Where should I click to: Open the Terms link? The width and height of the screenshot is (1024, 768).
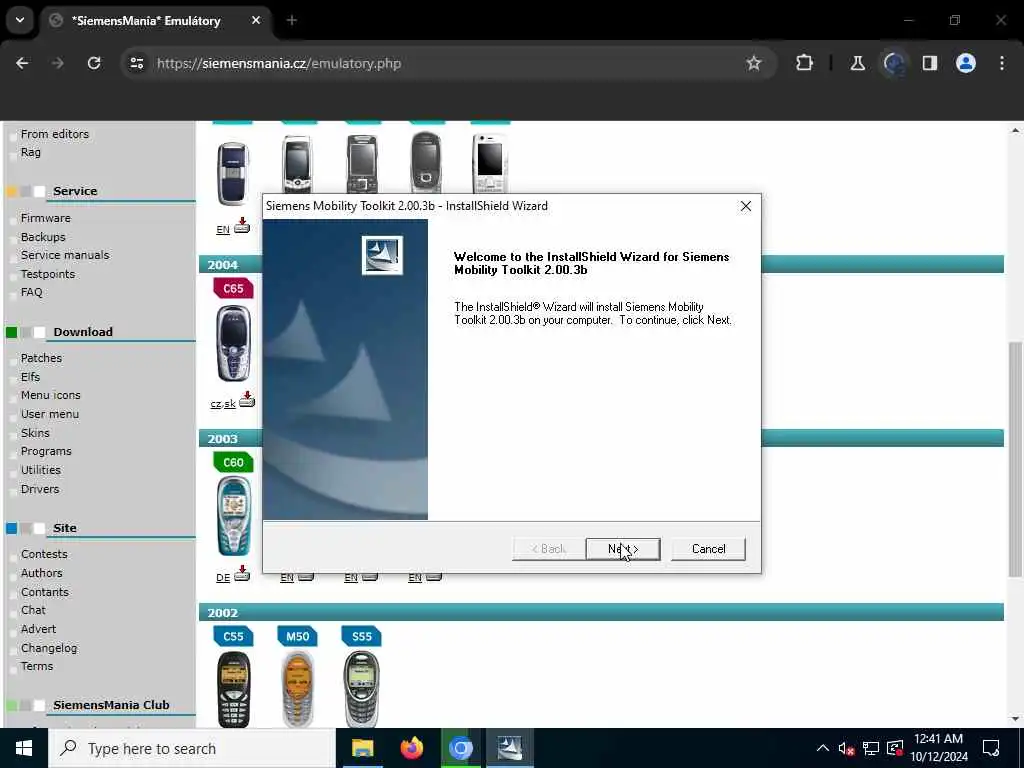[x=37, y=666]
